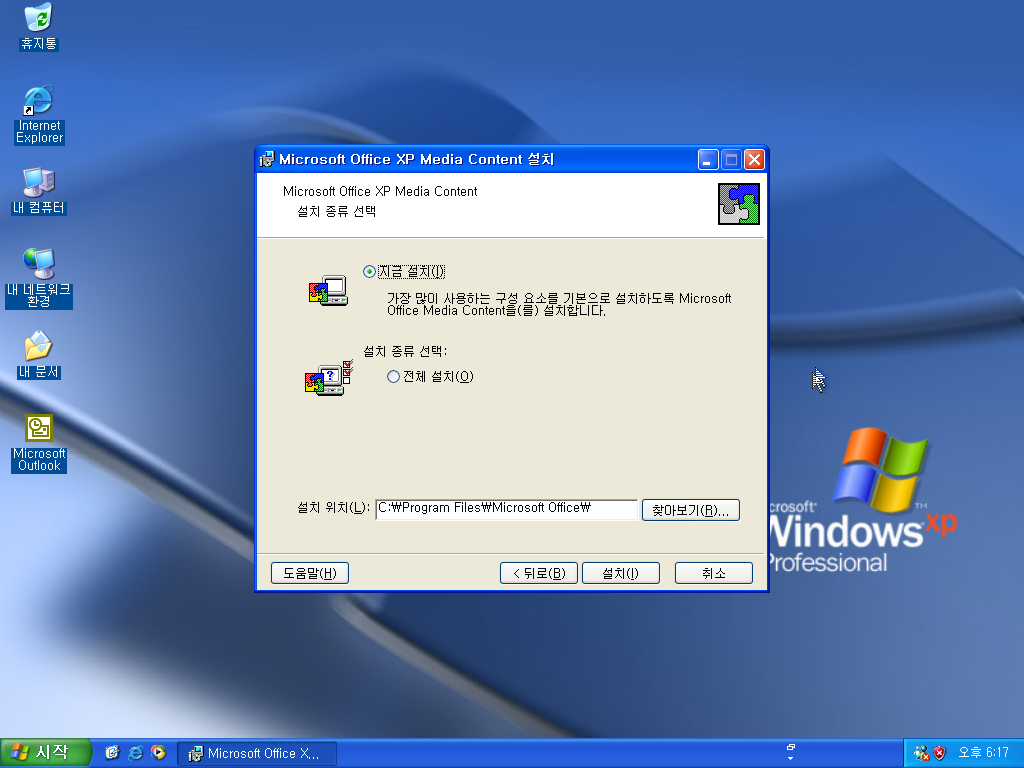Click the language bar restore icon on taskbar
Screen dimensions: 1024x768
point(791,747)
